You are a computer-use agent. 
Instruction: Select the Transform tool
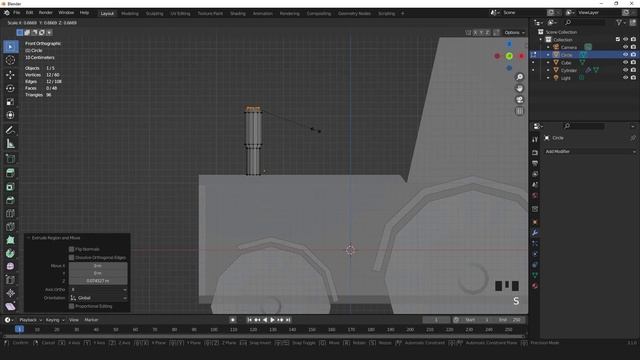pyautogui.click(x=10, y=116)
